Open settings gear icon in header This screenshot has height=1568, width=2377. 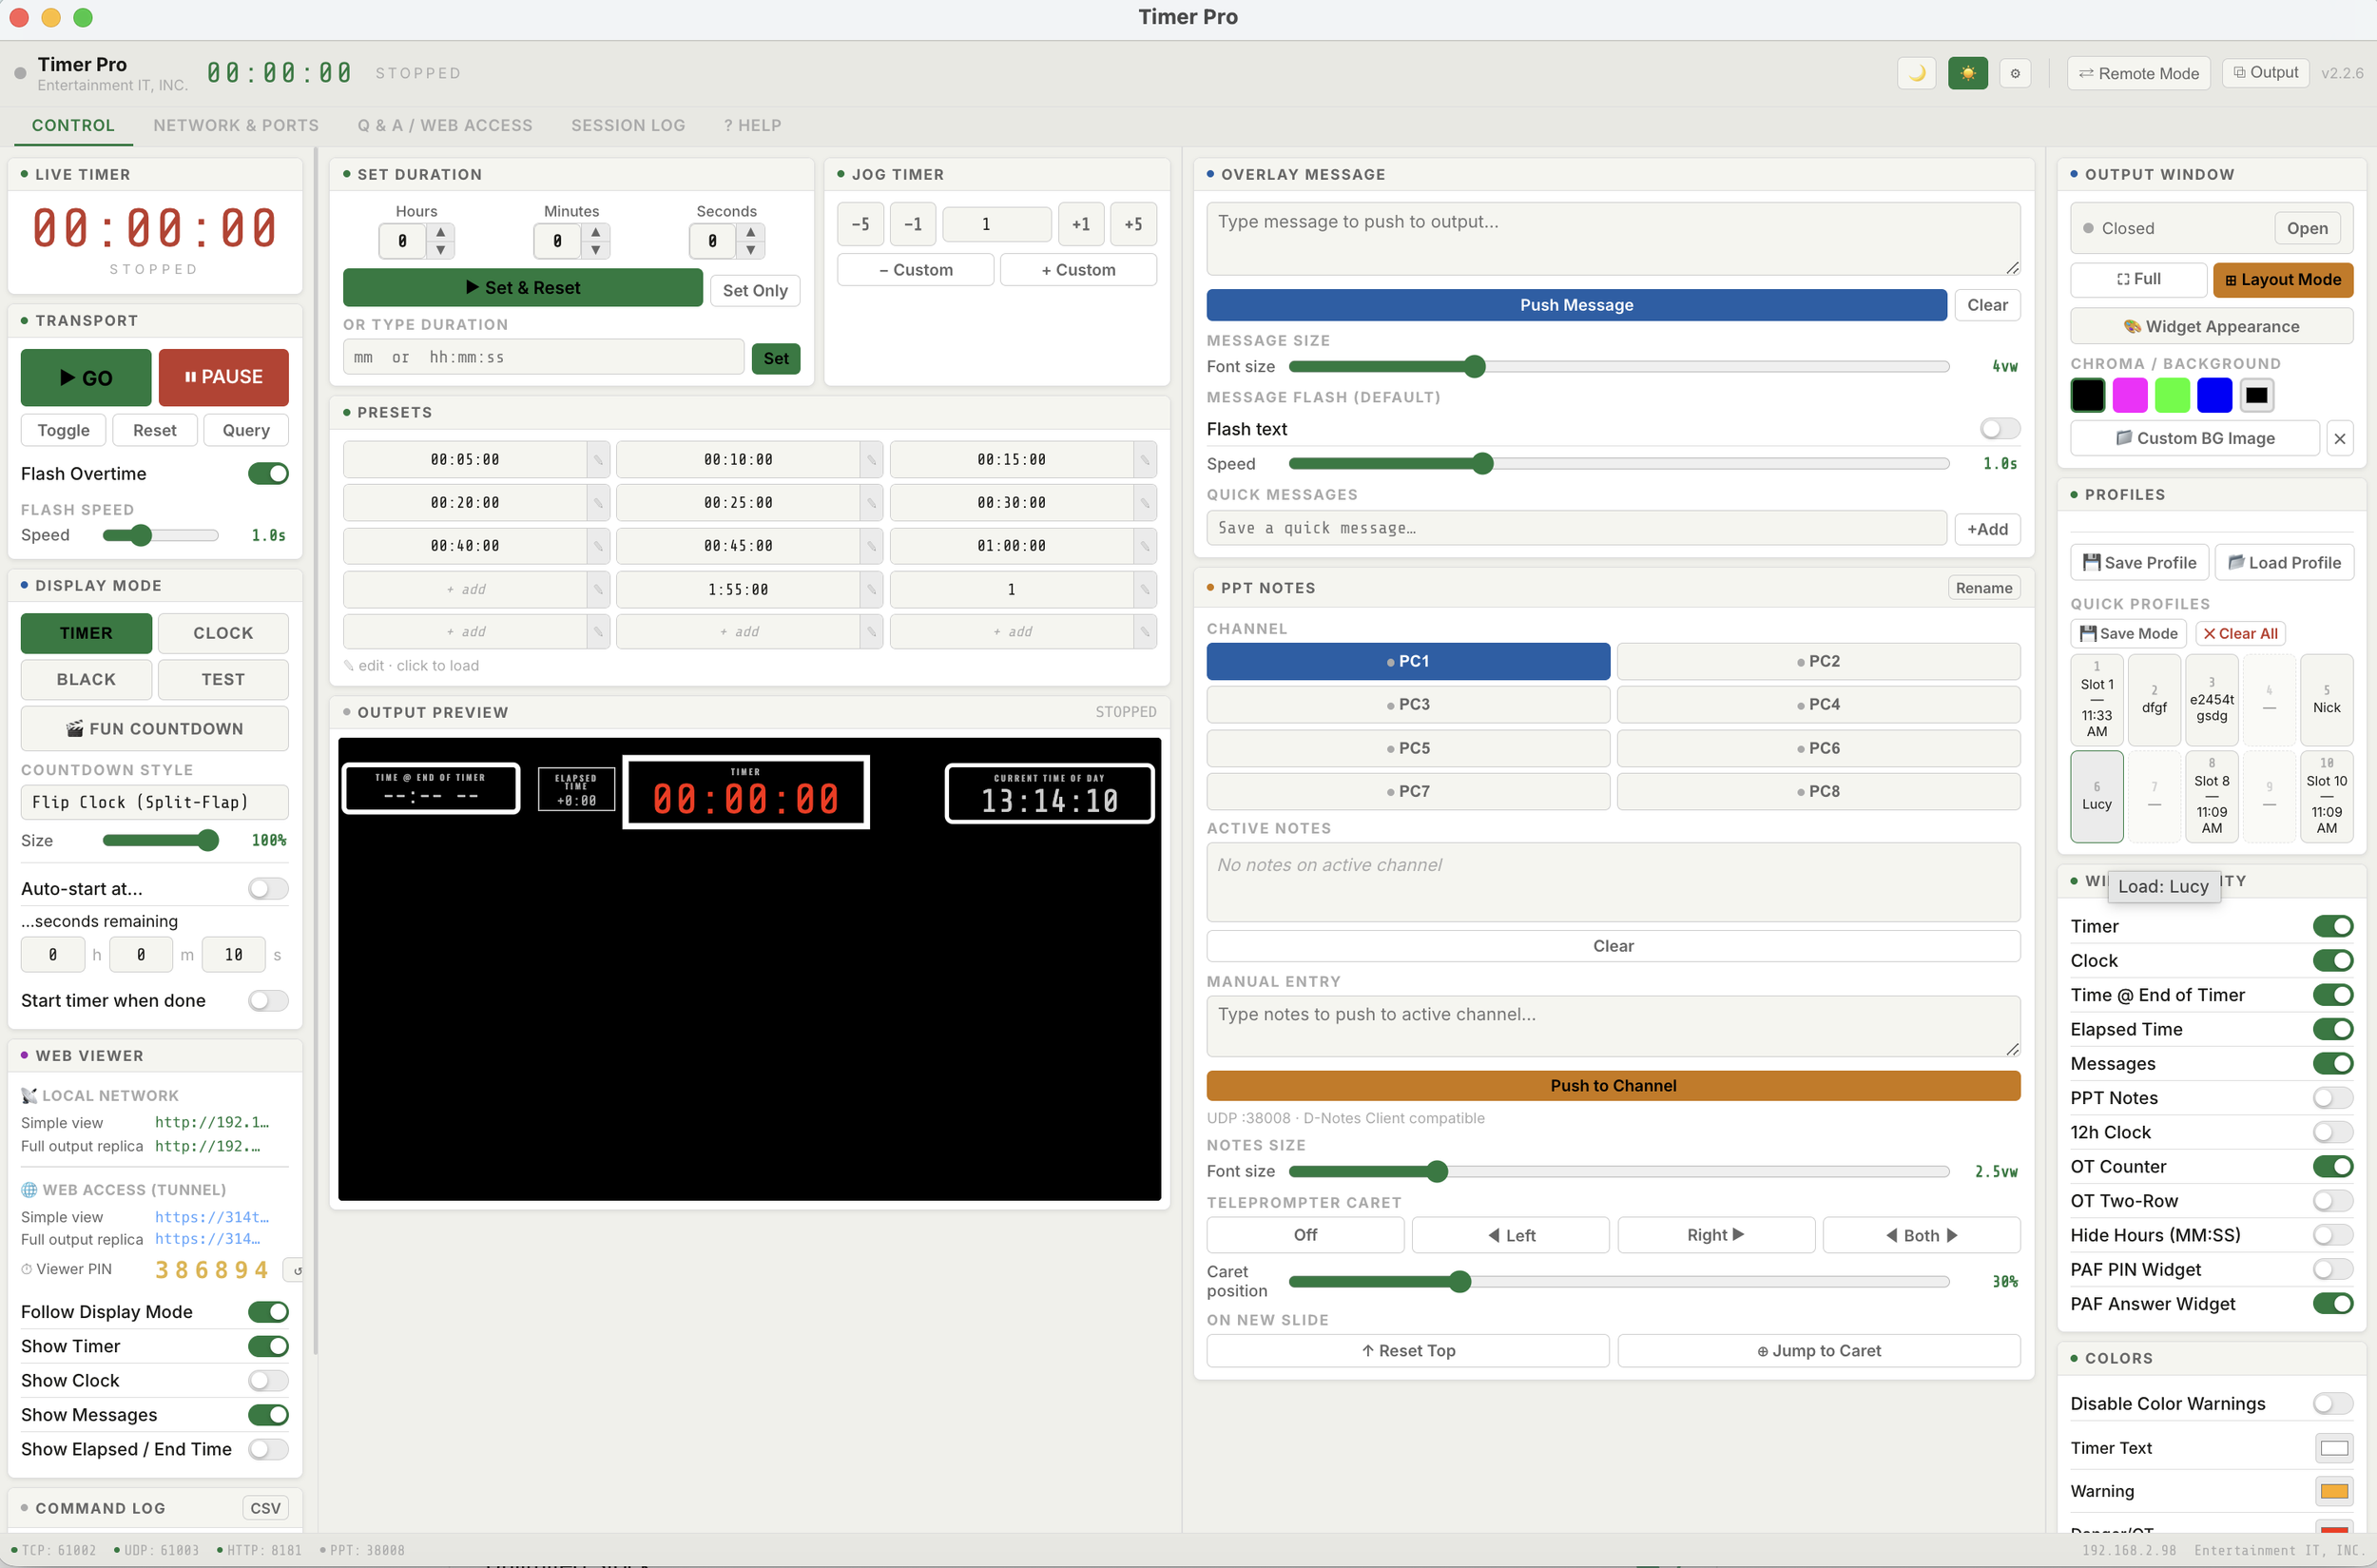(2015, 73)
